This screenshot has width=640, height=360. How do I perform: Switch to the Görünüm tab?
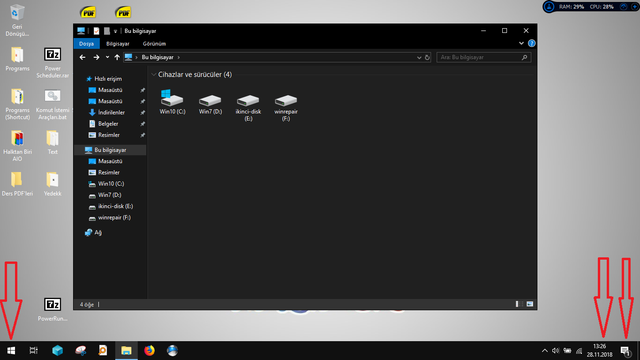pos(154,44)
